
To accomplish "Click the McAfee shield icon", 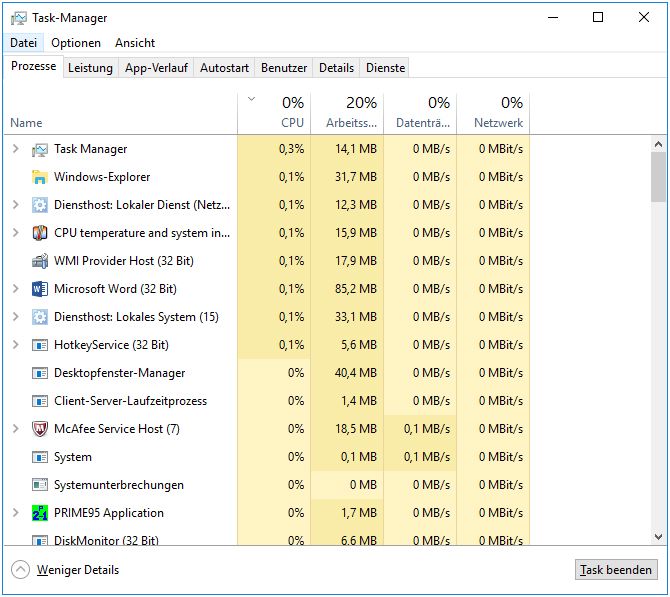I will (40, 429).
